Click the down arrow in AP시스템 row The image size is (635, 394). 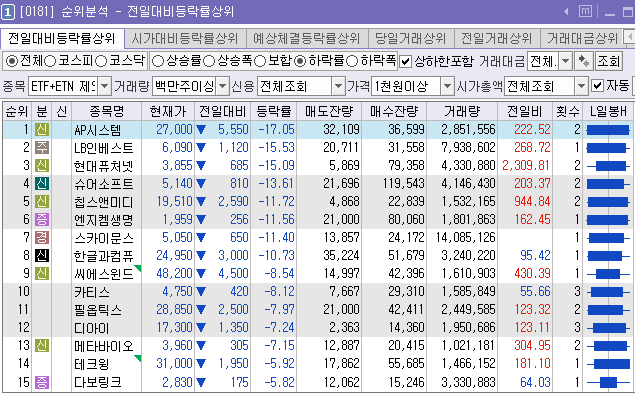tap(201, 130)
